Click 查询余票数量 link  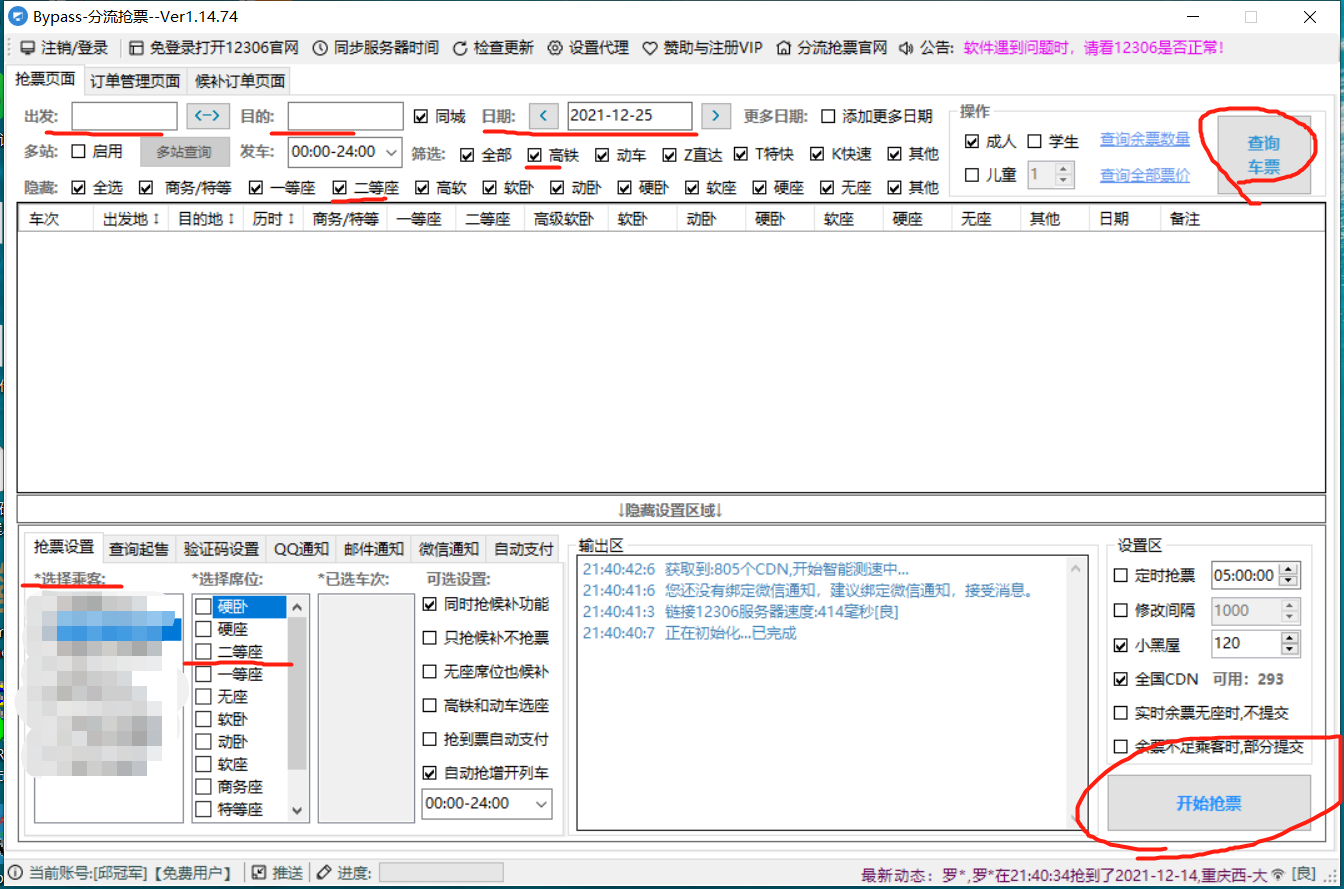pyautogui.click(x=1145, y=140)
